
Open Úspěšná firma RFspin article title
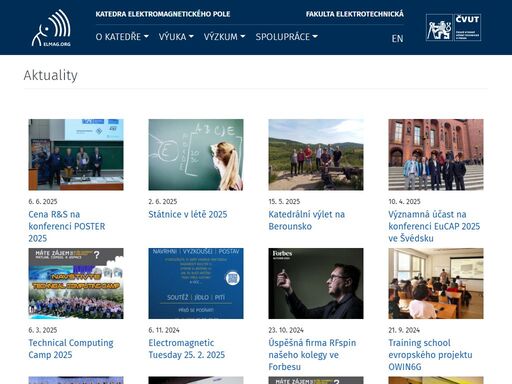(312, 355)
